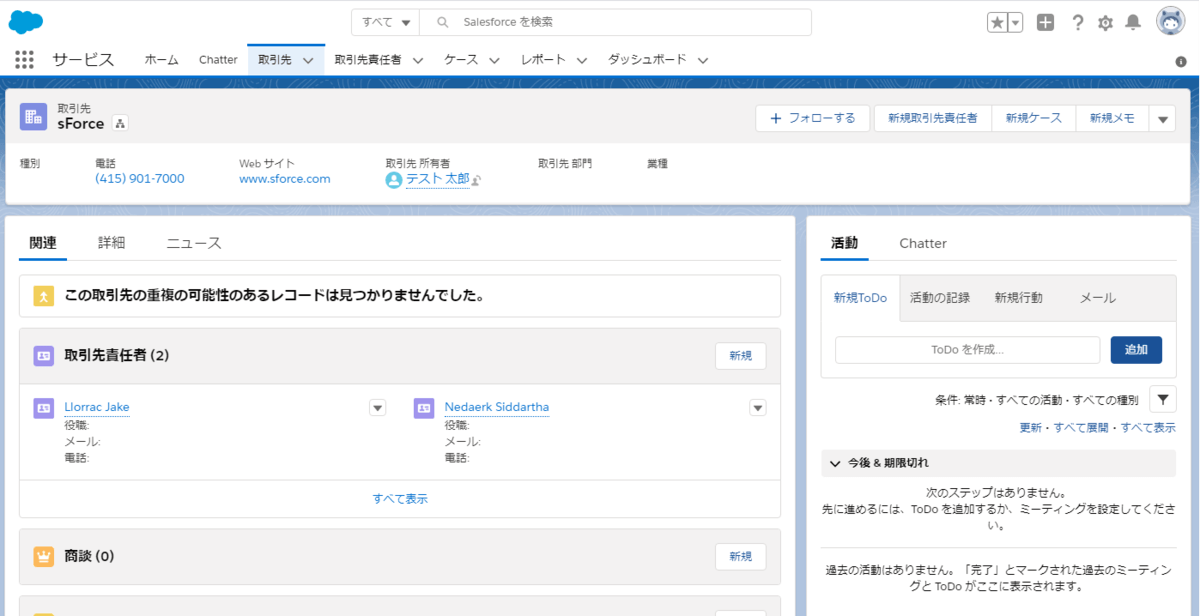Click 新規 in the 取引先責任者 list

tap(741, 356)
